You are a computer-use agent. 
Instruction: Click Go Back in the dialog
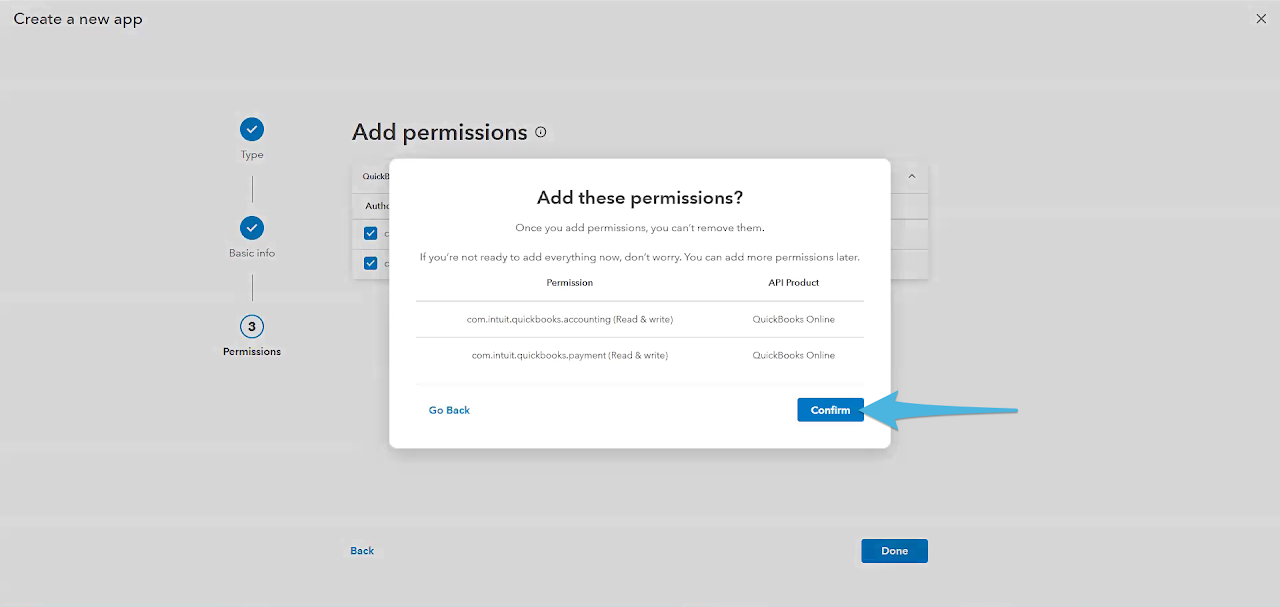(449, 410)
